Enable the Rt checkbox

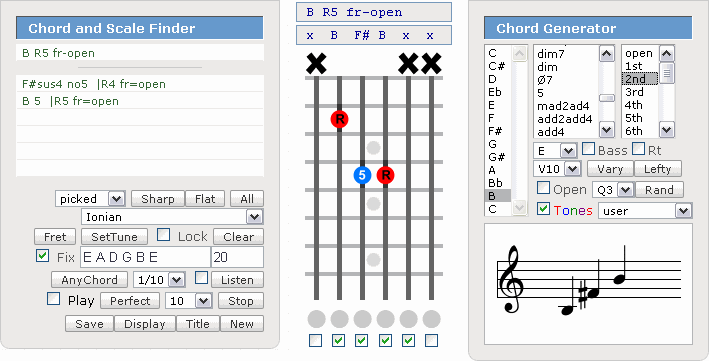click(x=638, y=148)
